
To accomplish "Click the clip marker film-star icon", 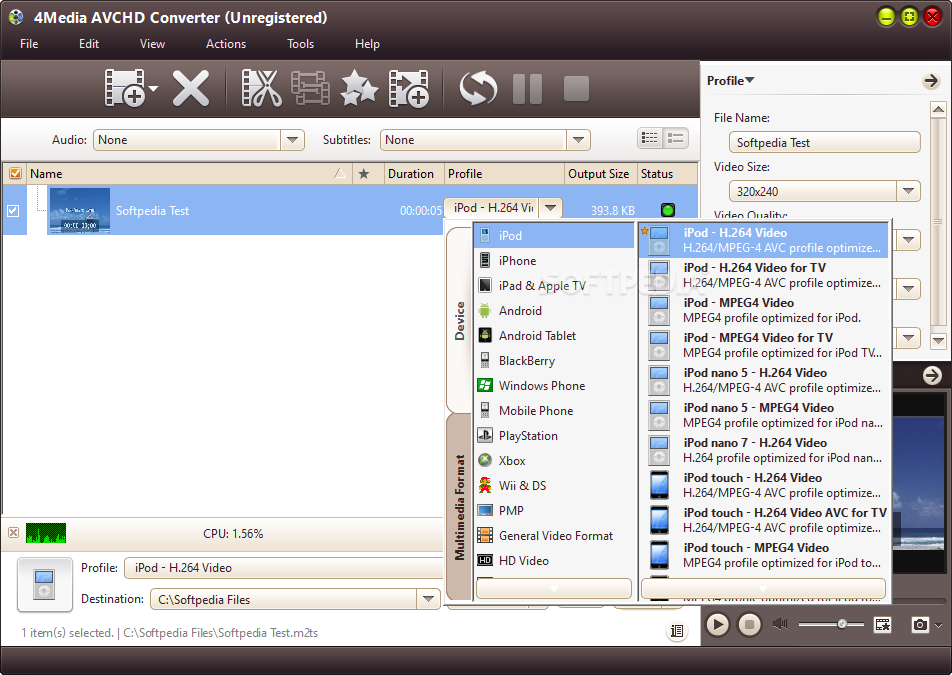I will 882,624.
